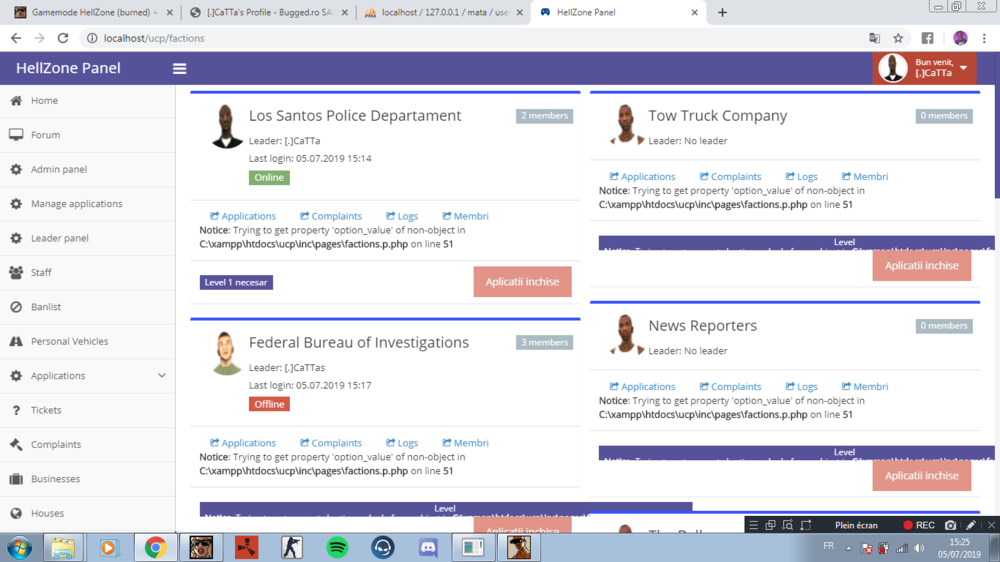Click the Federal Bureau of Investigations title
Screen dimensions: 1000x562
(x=358, y=343)
